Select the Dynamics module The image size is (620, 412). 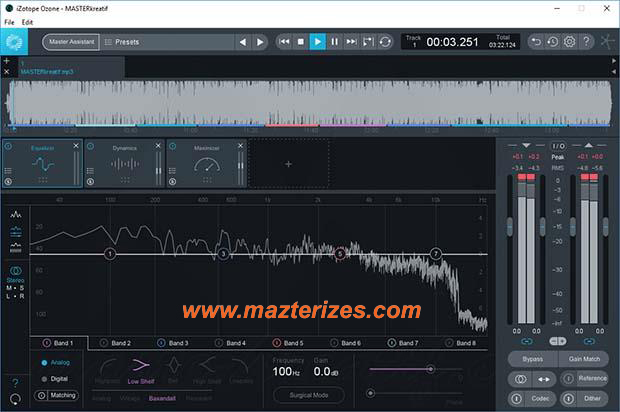pos(125,163)
